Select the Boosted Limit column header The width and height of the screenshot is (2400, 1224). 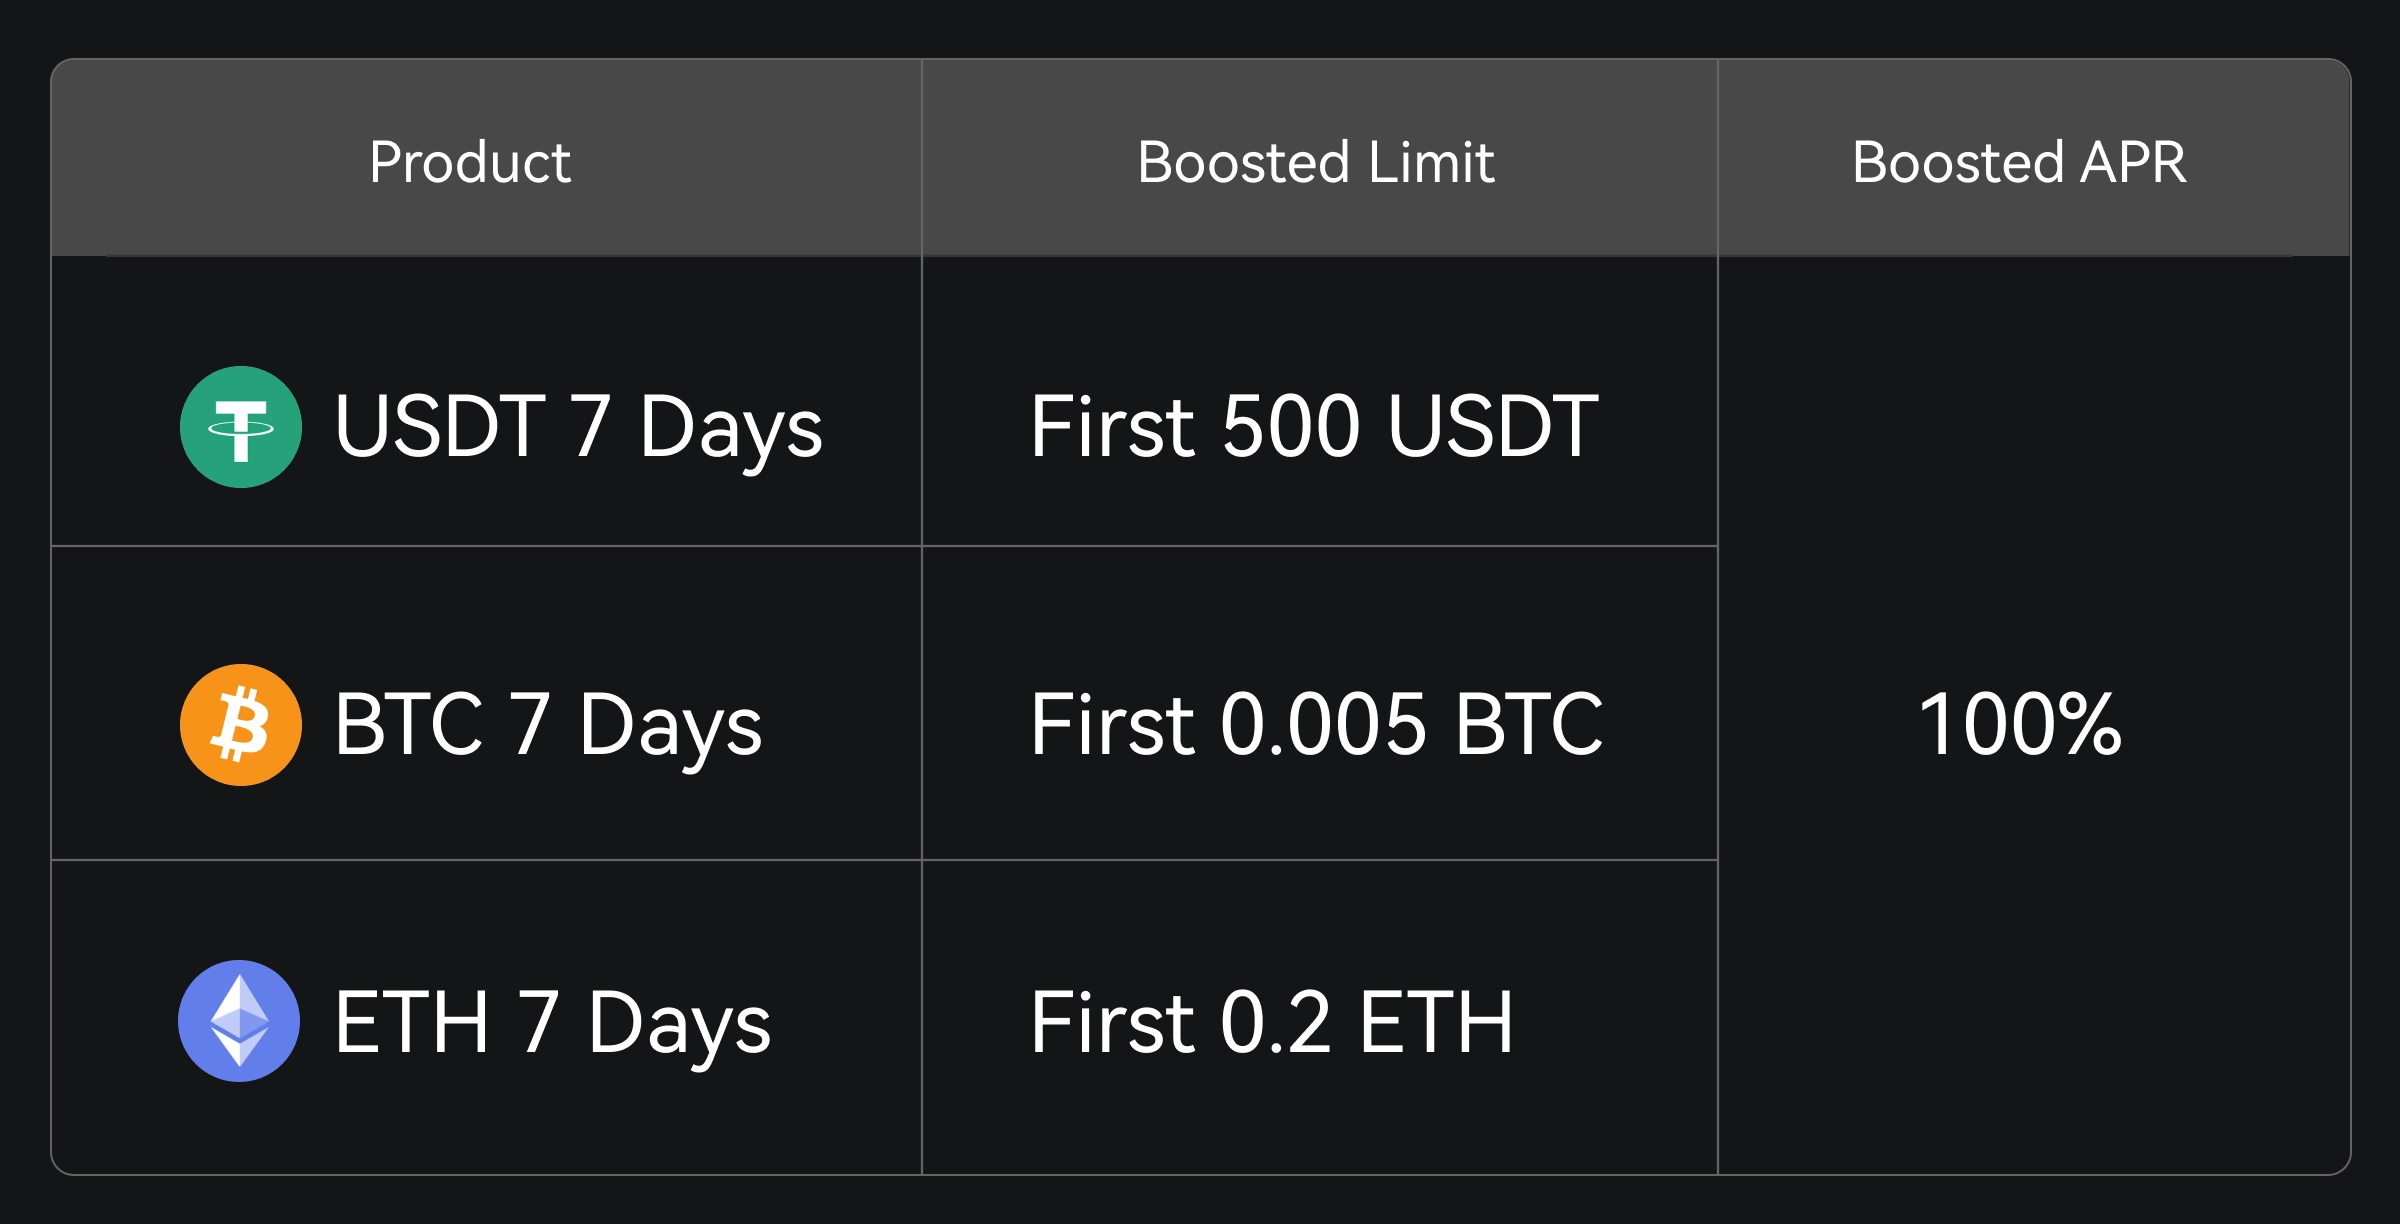click(1316, 162)
